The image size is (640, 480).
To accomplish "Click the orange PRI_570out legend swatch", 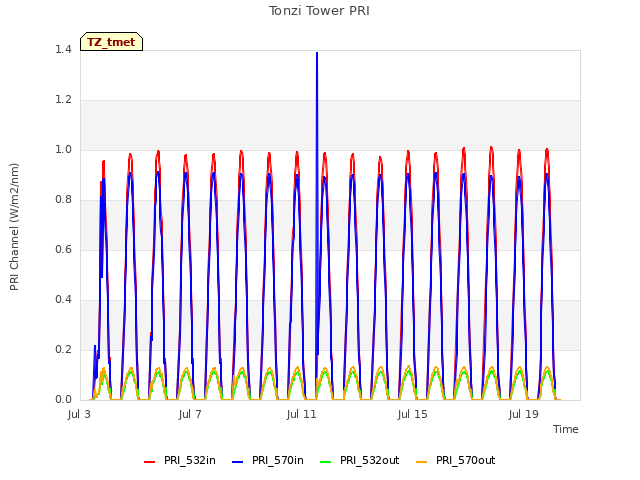I will pyautogui.click(x=422, y=462).
